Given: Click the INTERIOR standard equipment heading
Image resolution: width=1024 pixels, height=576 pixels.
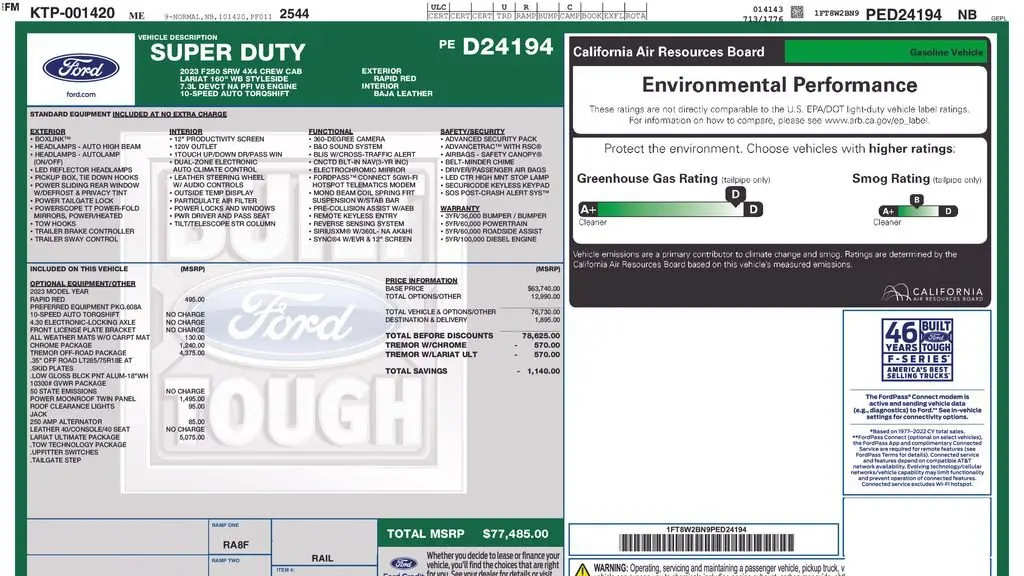Looking at the screenshot, I should point(185,132).
